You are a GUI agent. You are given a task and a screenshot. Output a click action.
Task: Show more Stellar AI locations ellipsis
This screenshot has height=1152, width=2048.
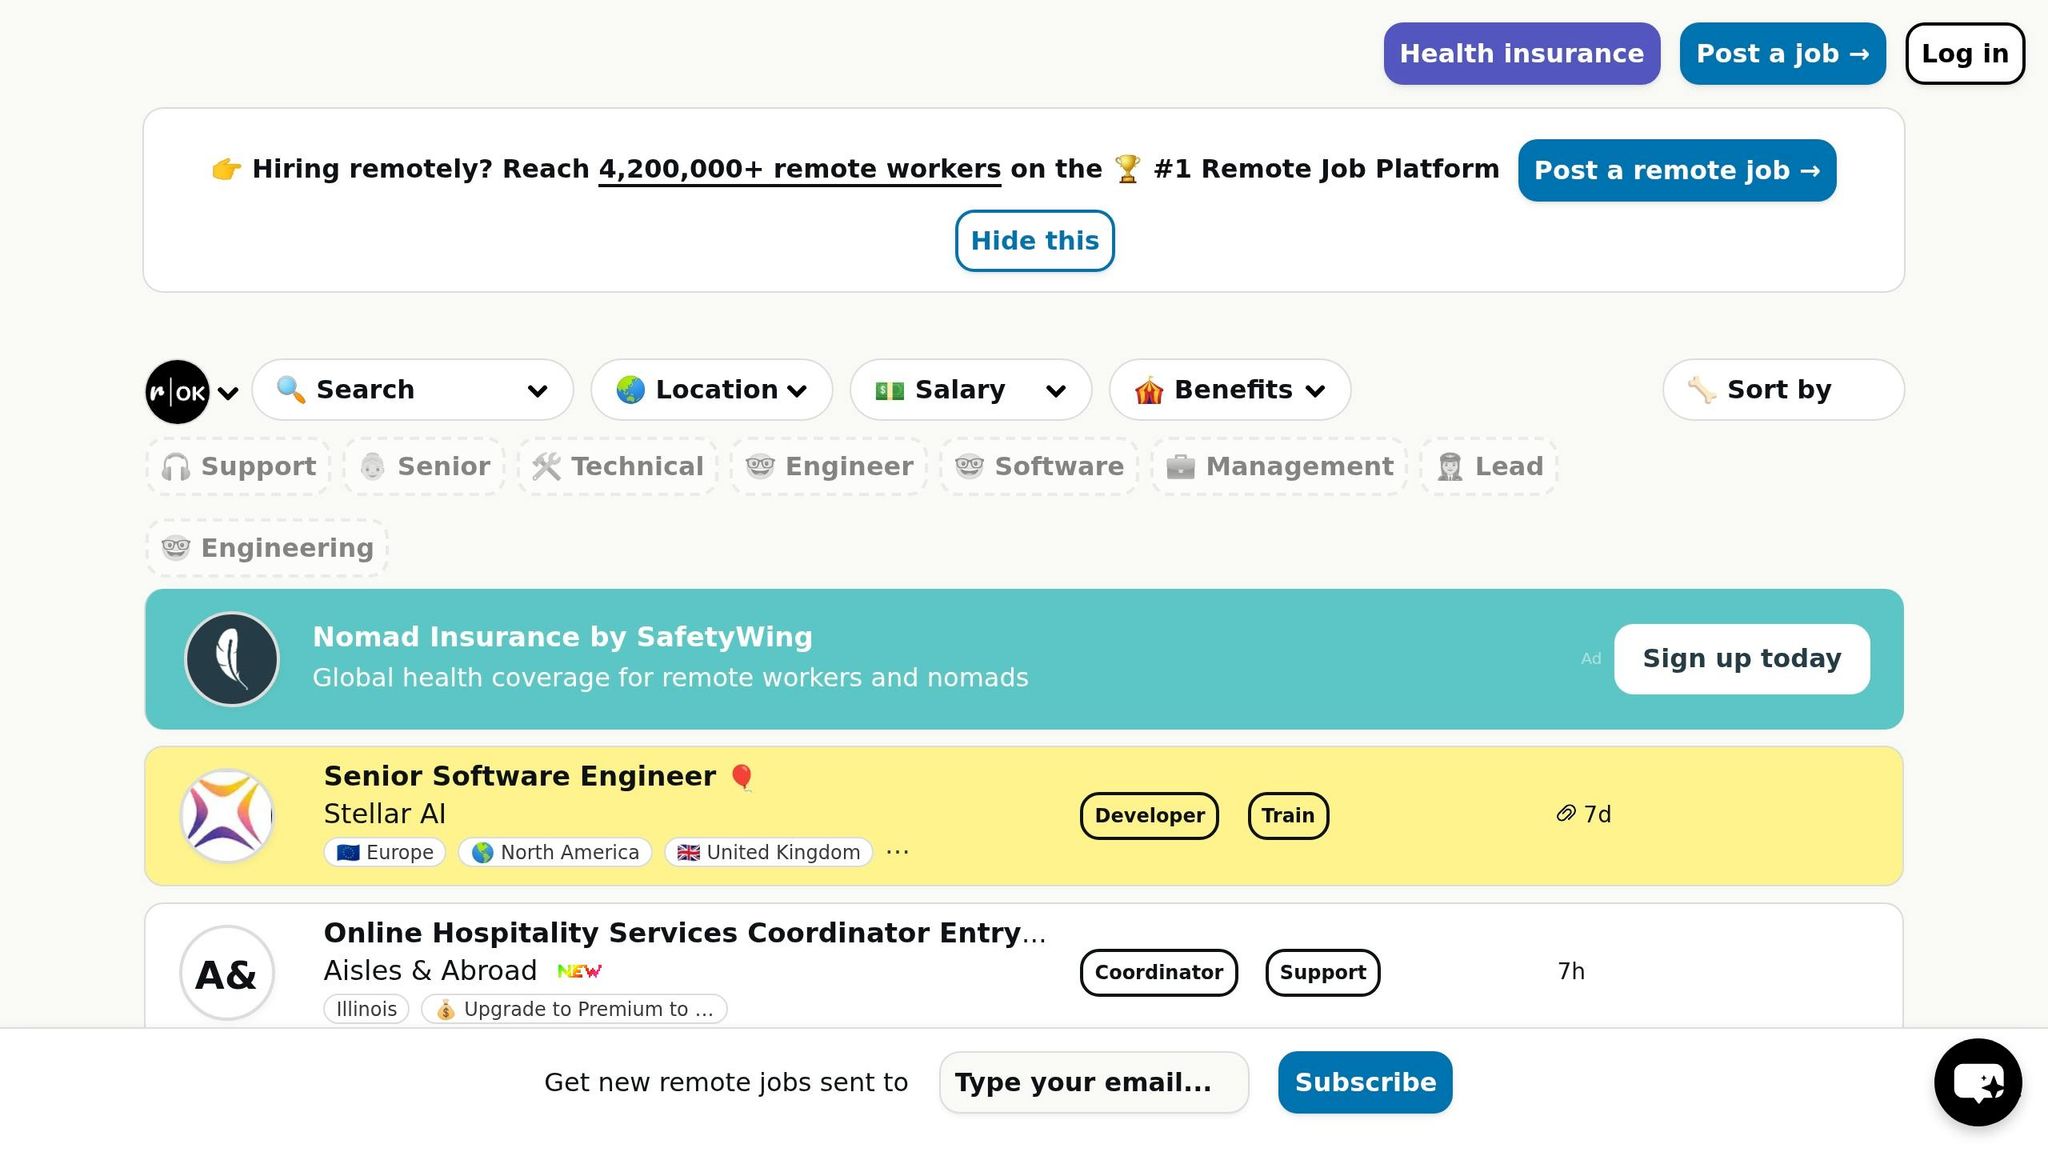click(x=898, y=852)
